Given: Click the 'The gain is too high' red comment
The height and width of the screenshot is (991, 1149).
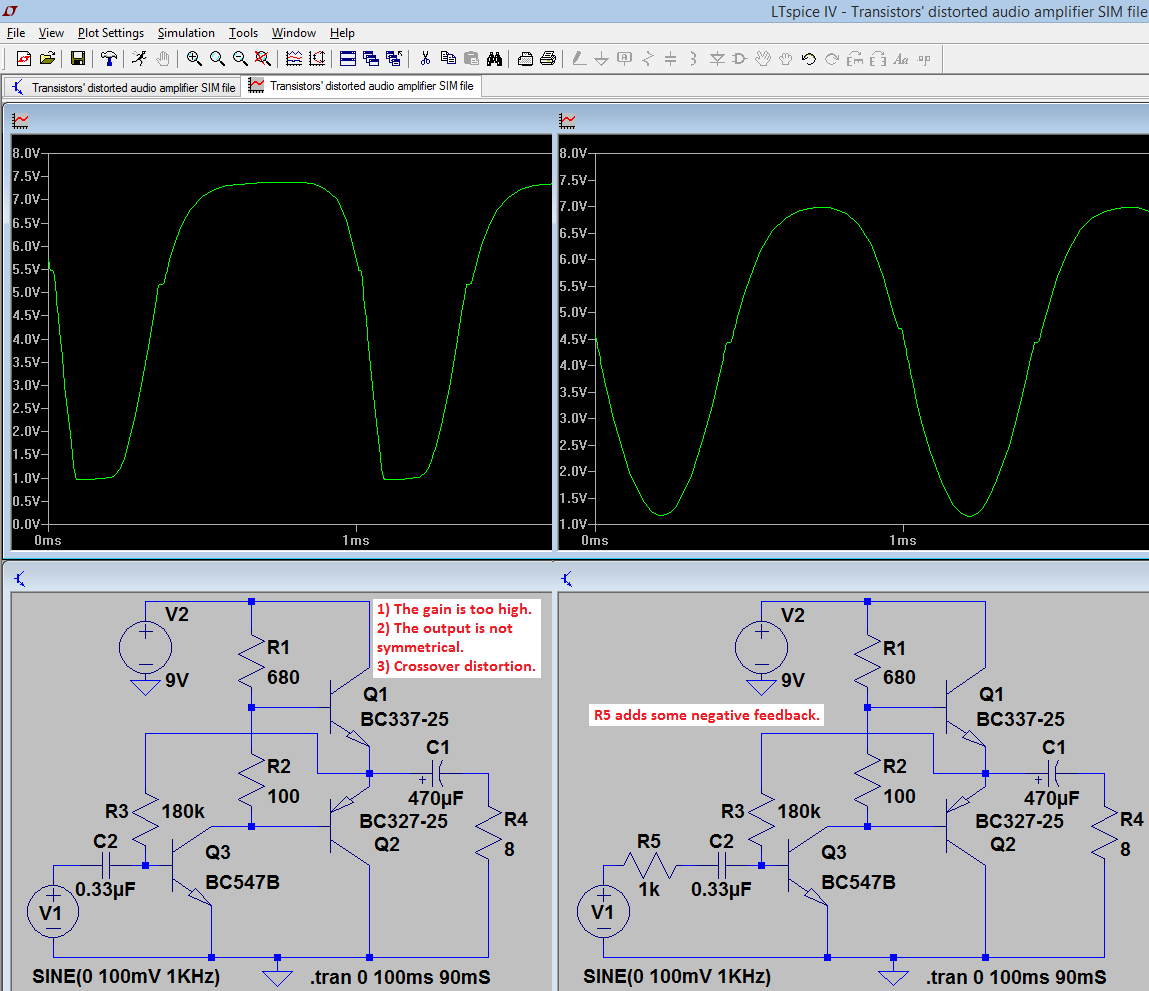Looking at the screenshot, I should pos(454,609).
